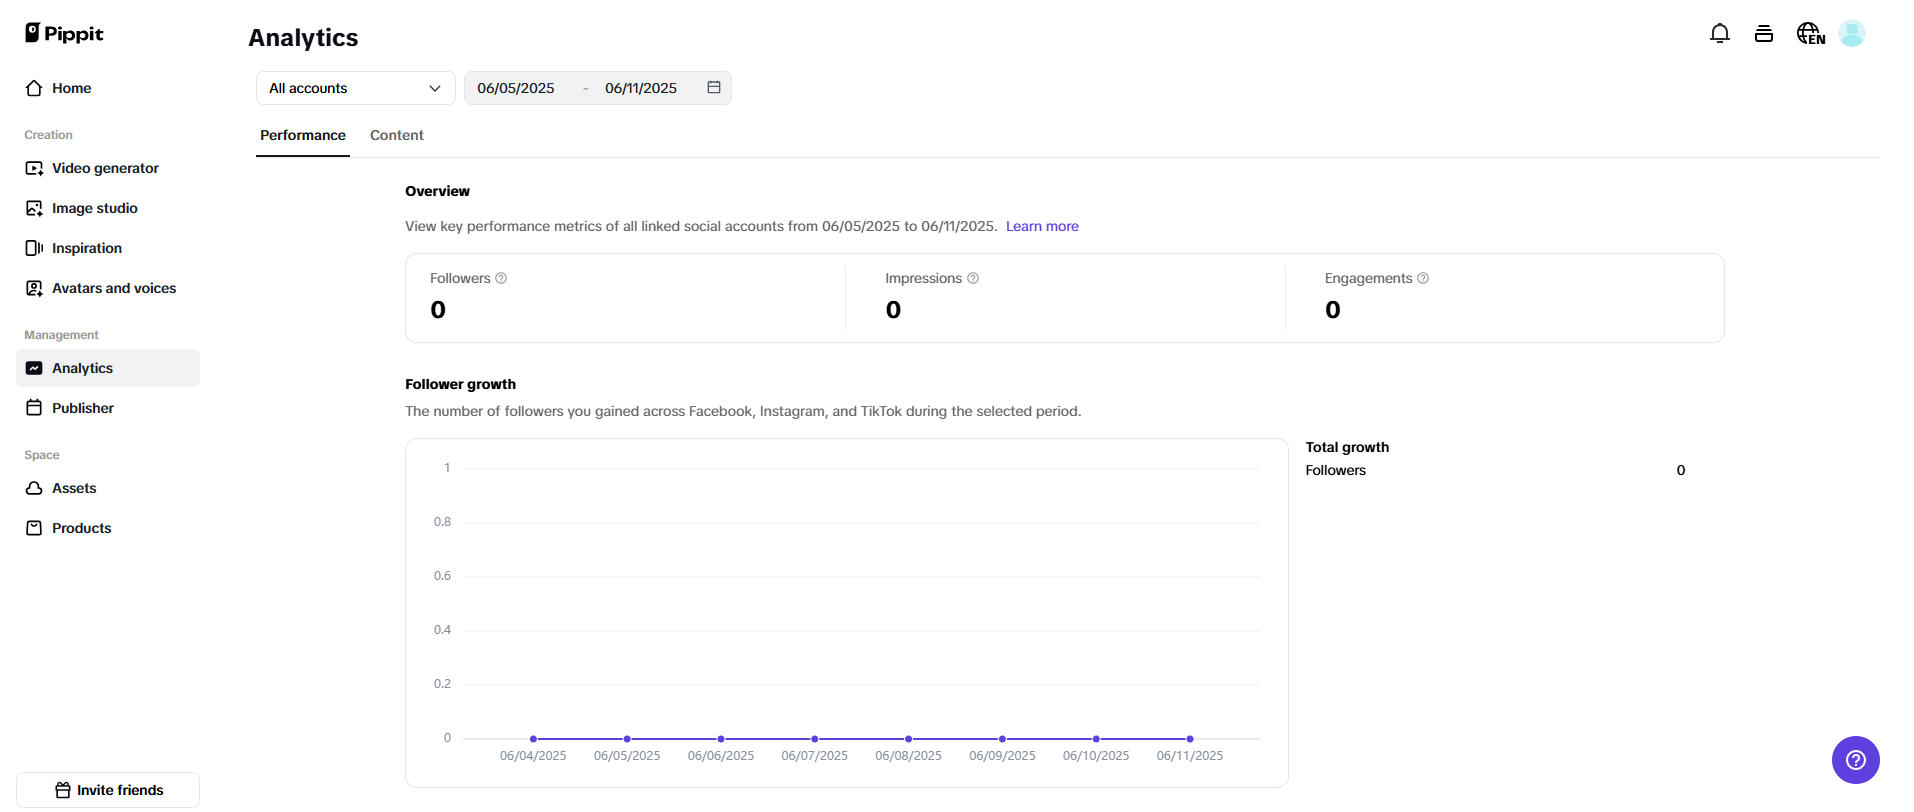Click end date 06/11/2025 field
Screen dimensions: 1914x812
(641, 88)
